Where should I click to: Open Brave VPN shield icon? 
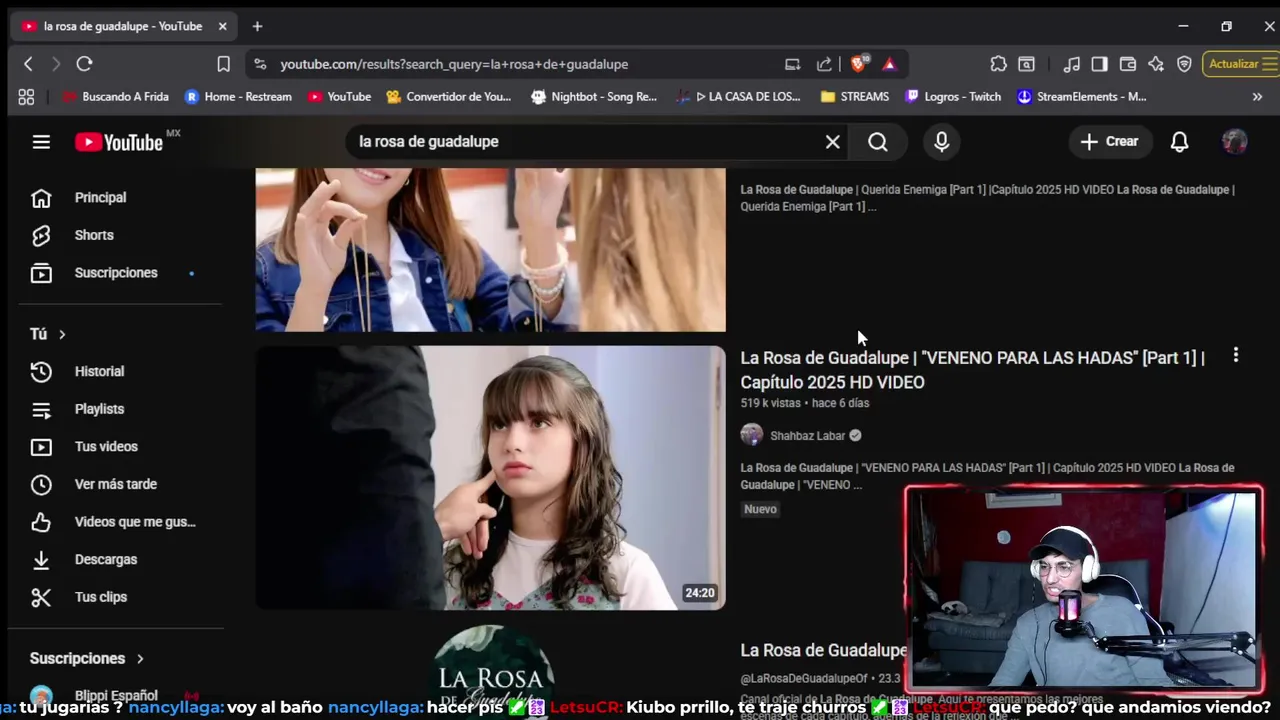pyautogui.click(x=1184, y=64)
